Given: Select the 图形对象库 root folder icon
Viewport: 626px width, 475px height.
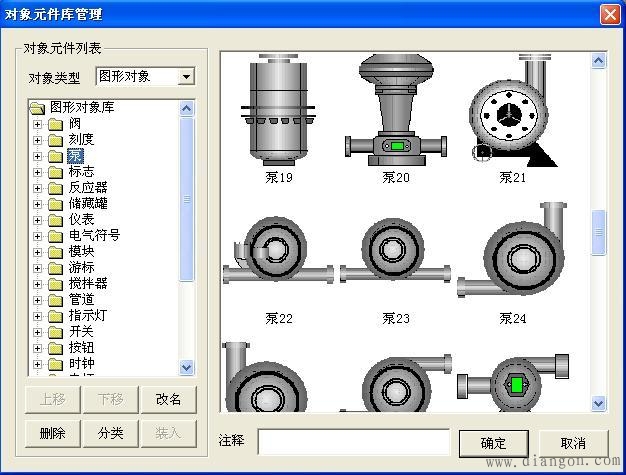Looking at the screenshot, I should [x=37, y=108].
